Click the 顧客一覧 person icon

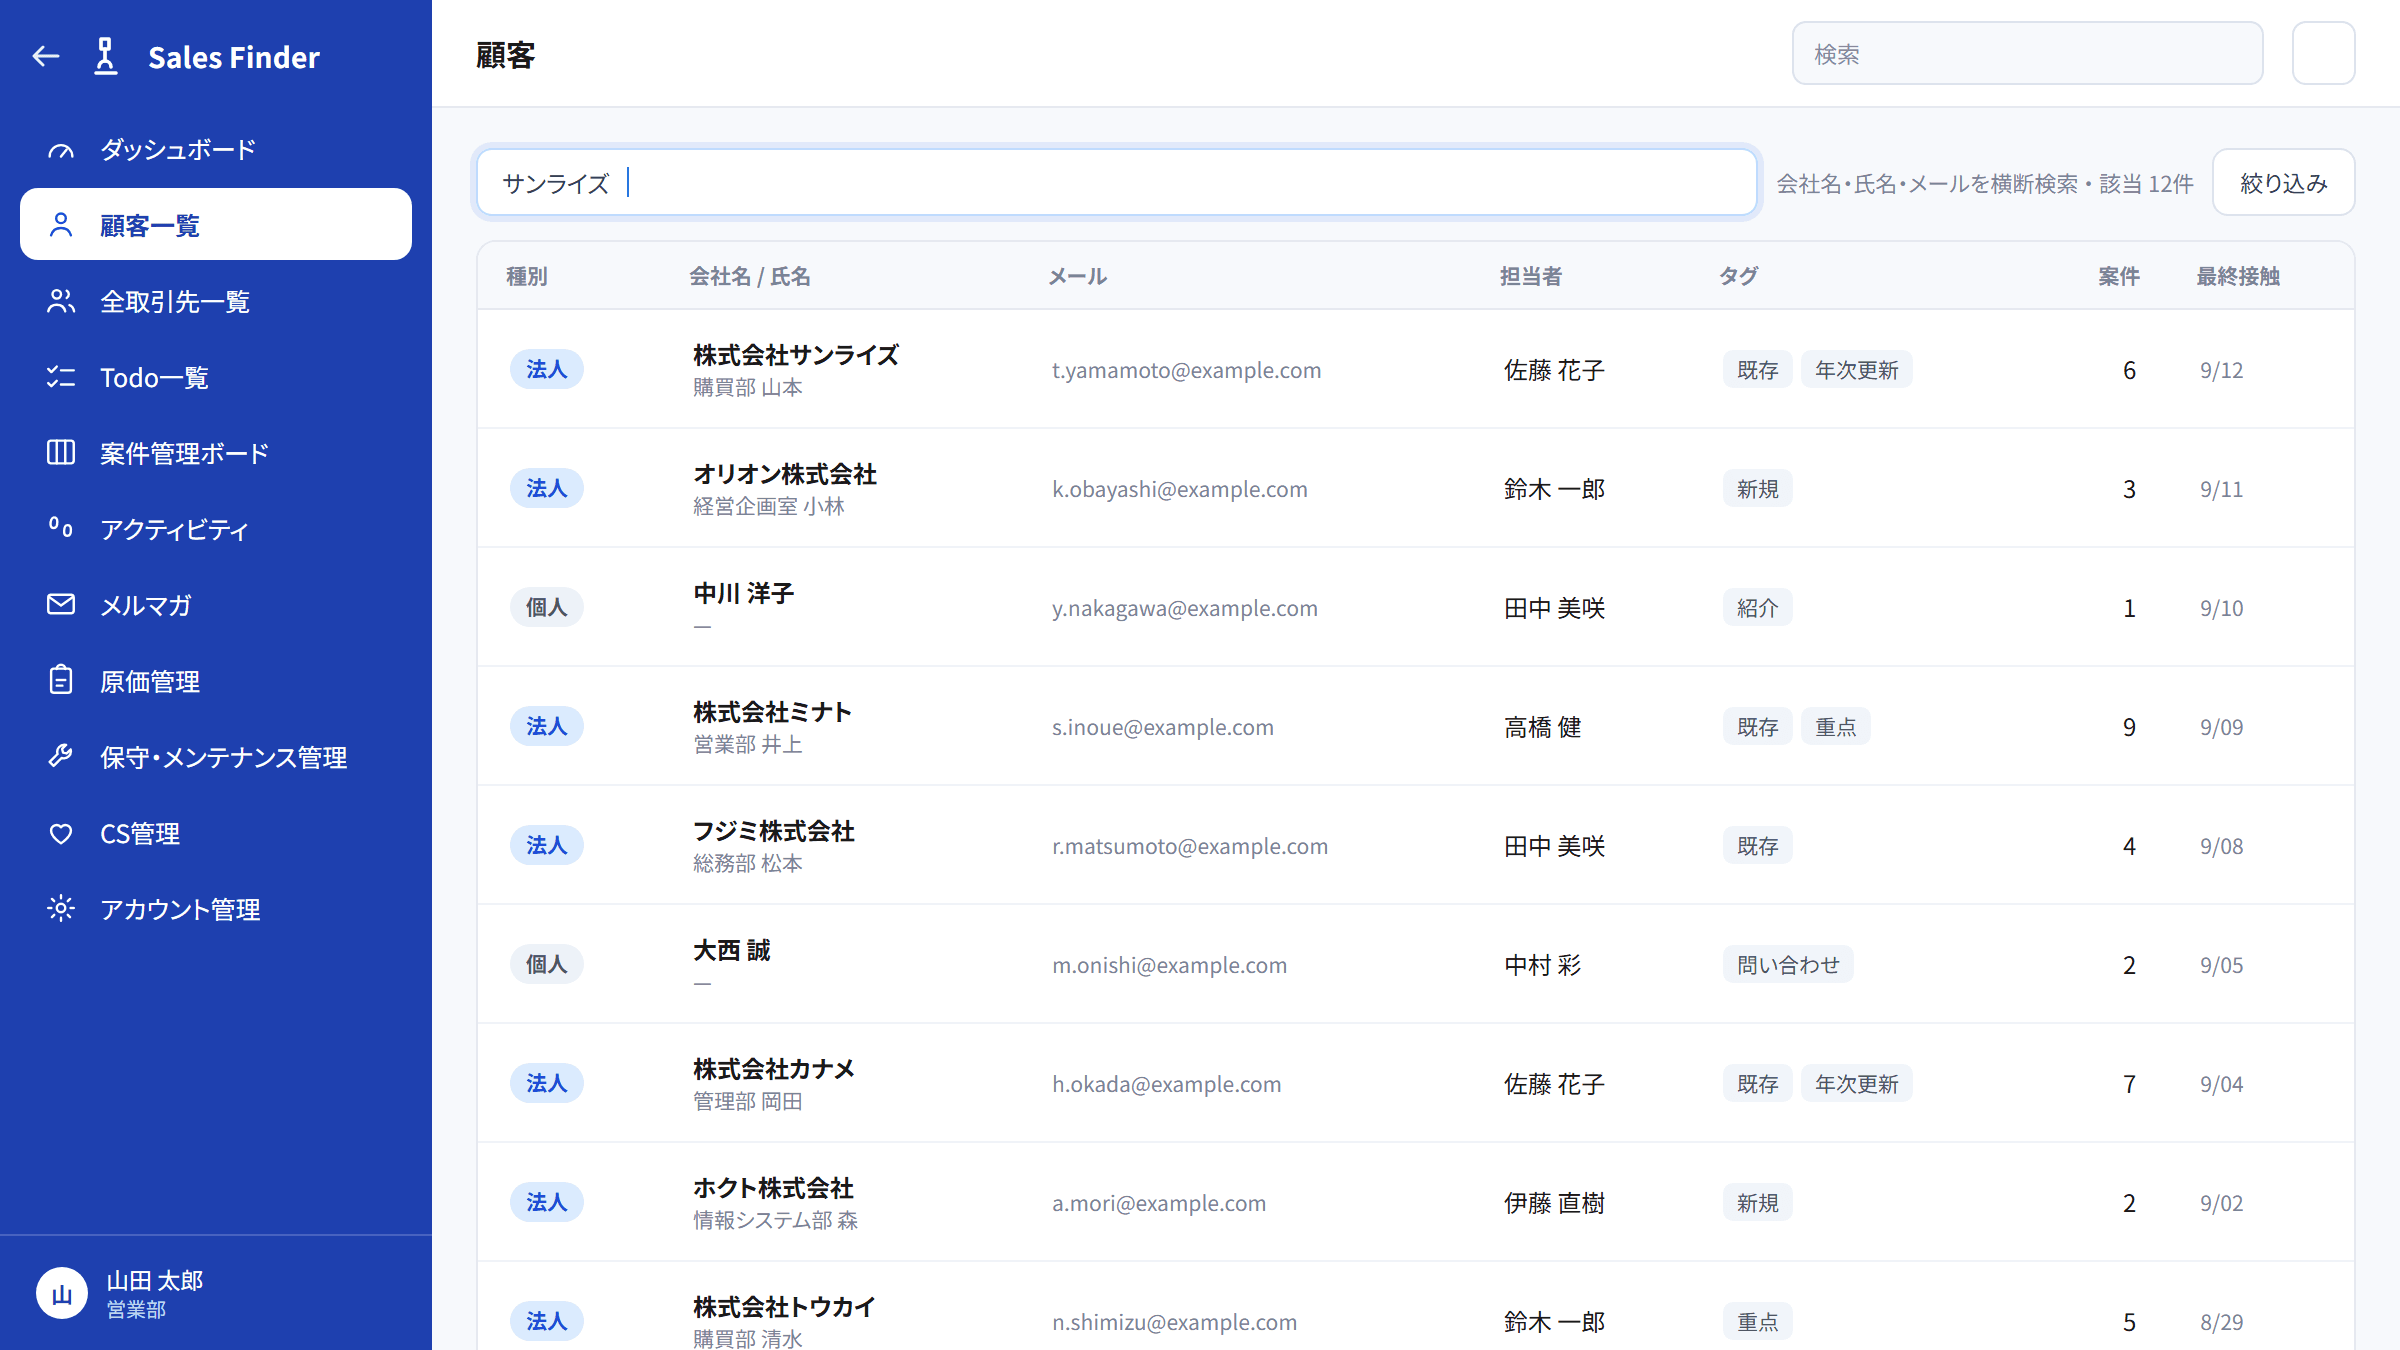tap(61, 225)
